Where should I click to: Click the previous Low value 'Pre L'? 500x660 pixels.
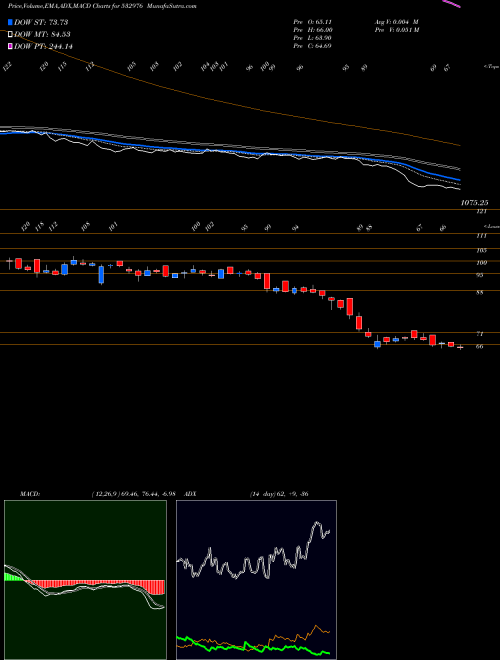pos(313,38)
